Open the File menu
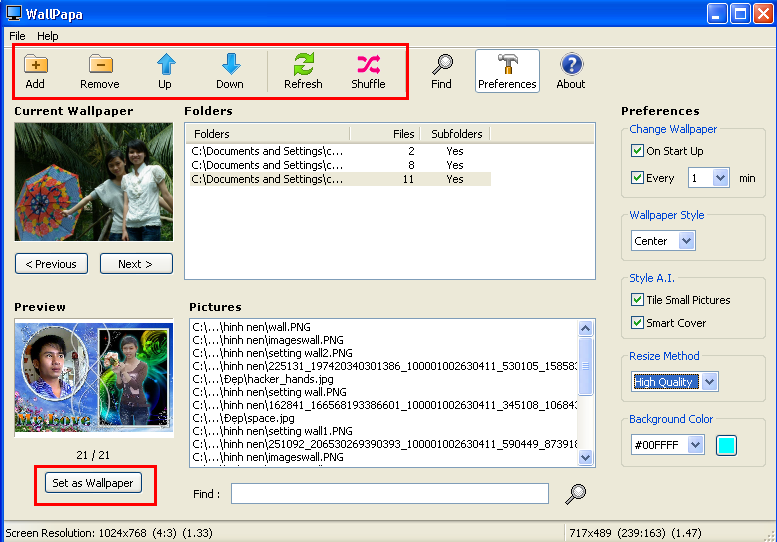 pos(17,36)
